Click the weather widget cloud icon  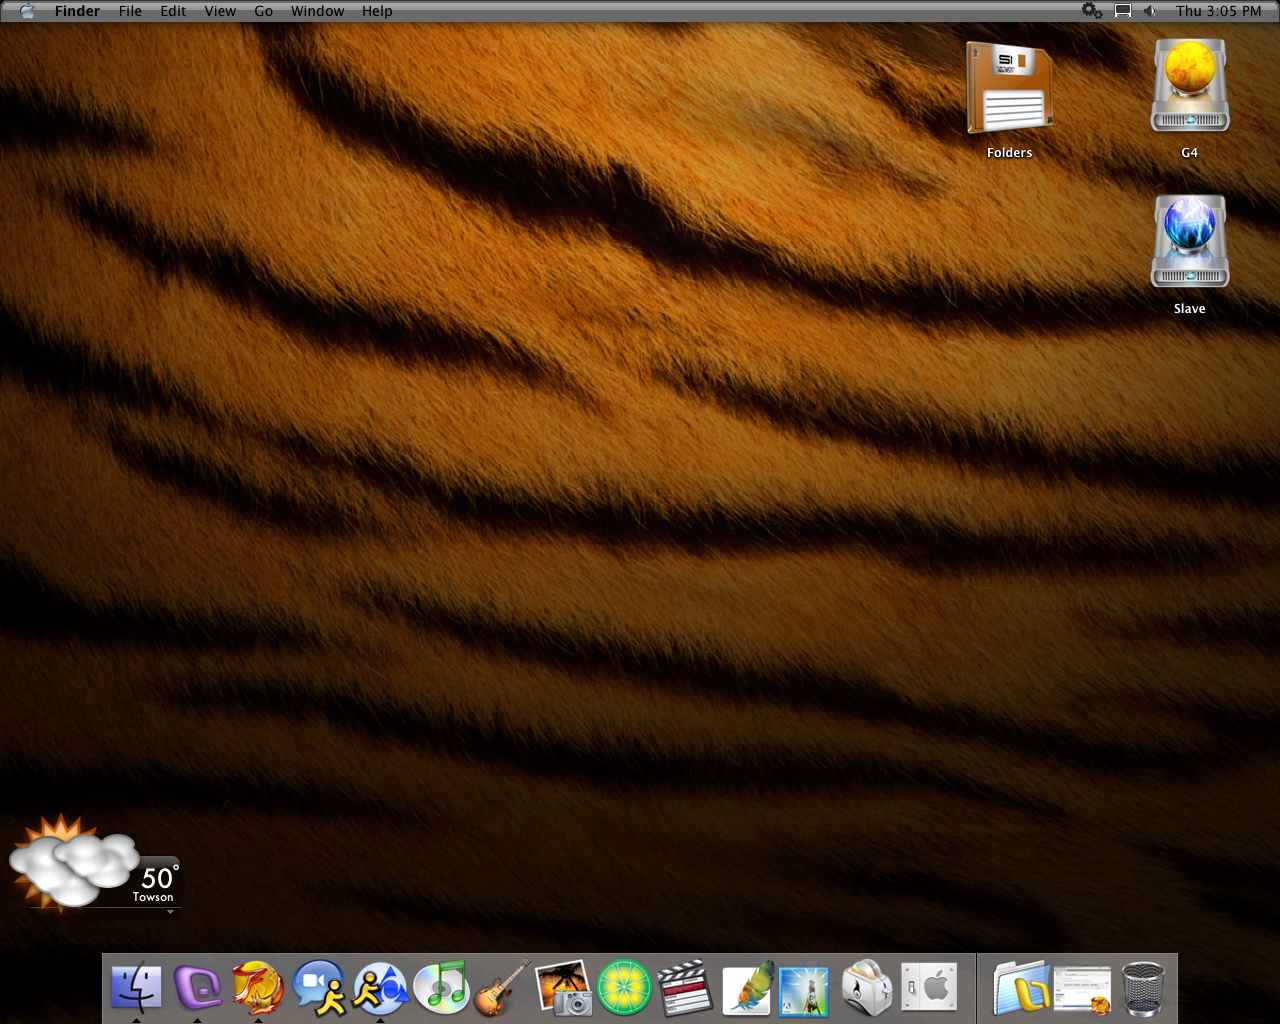[x=72, y=862]
